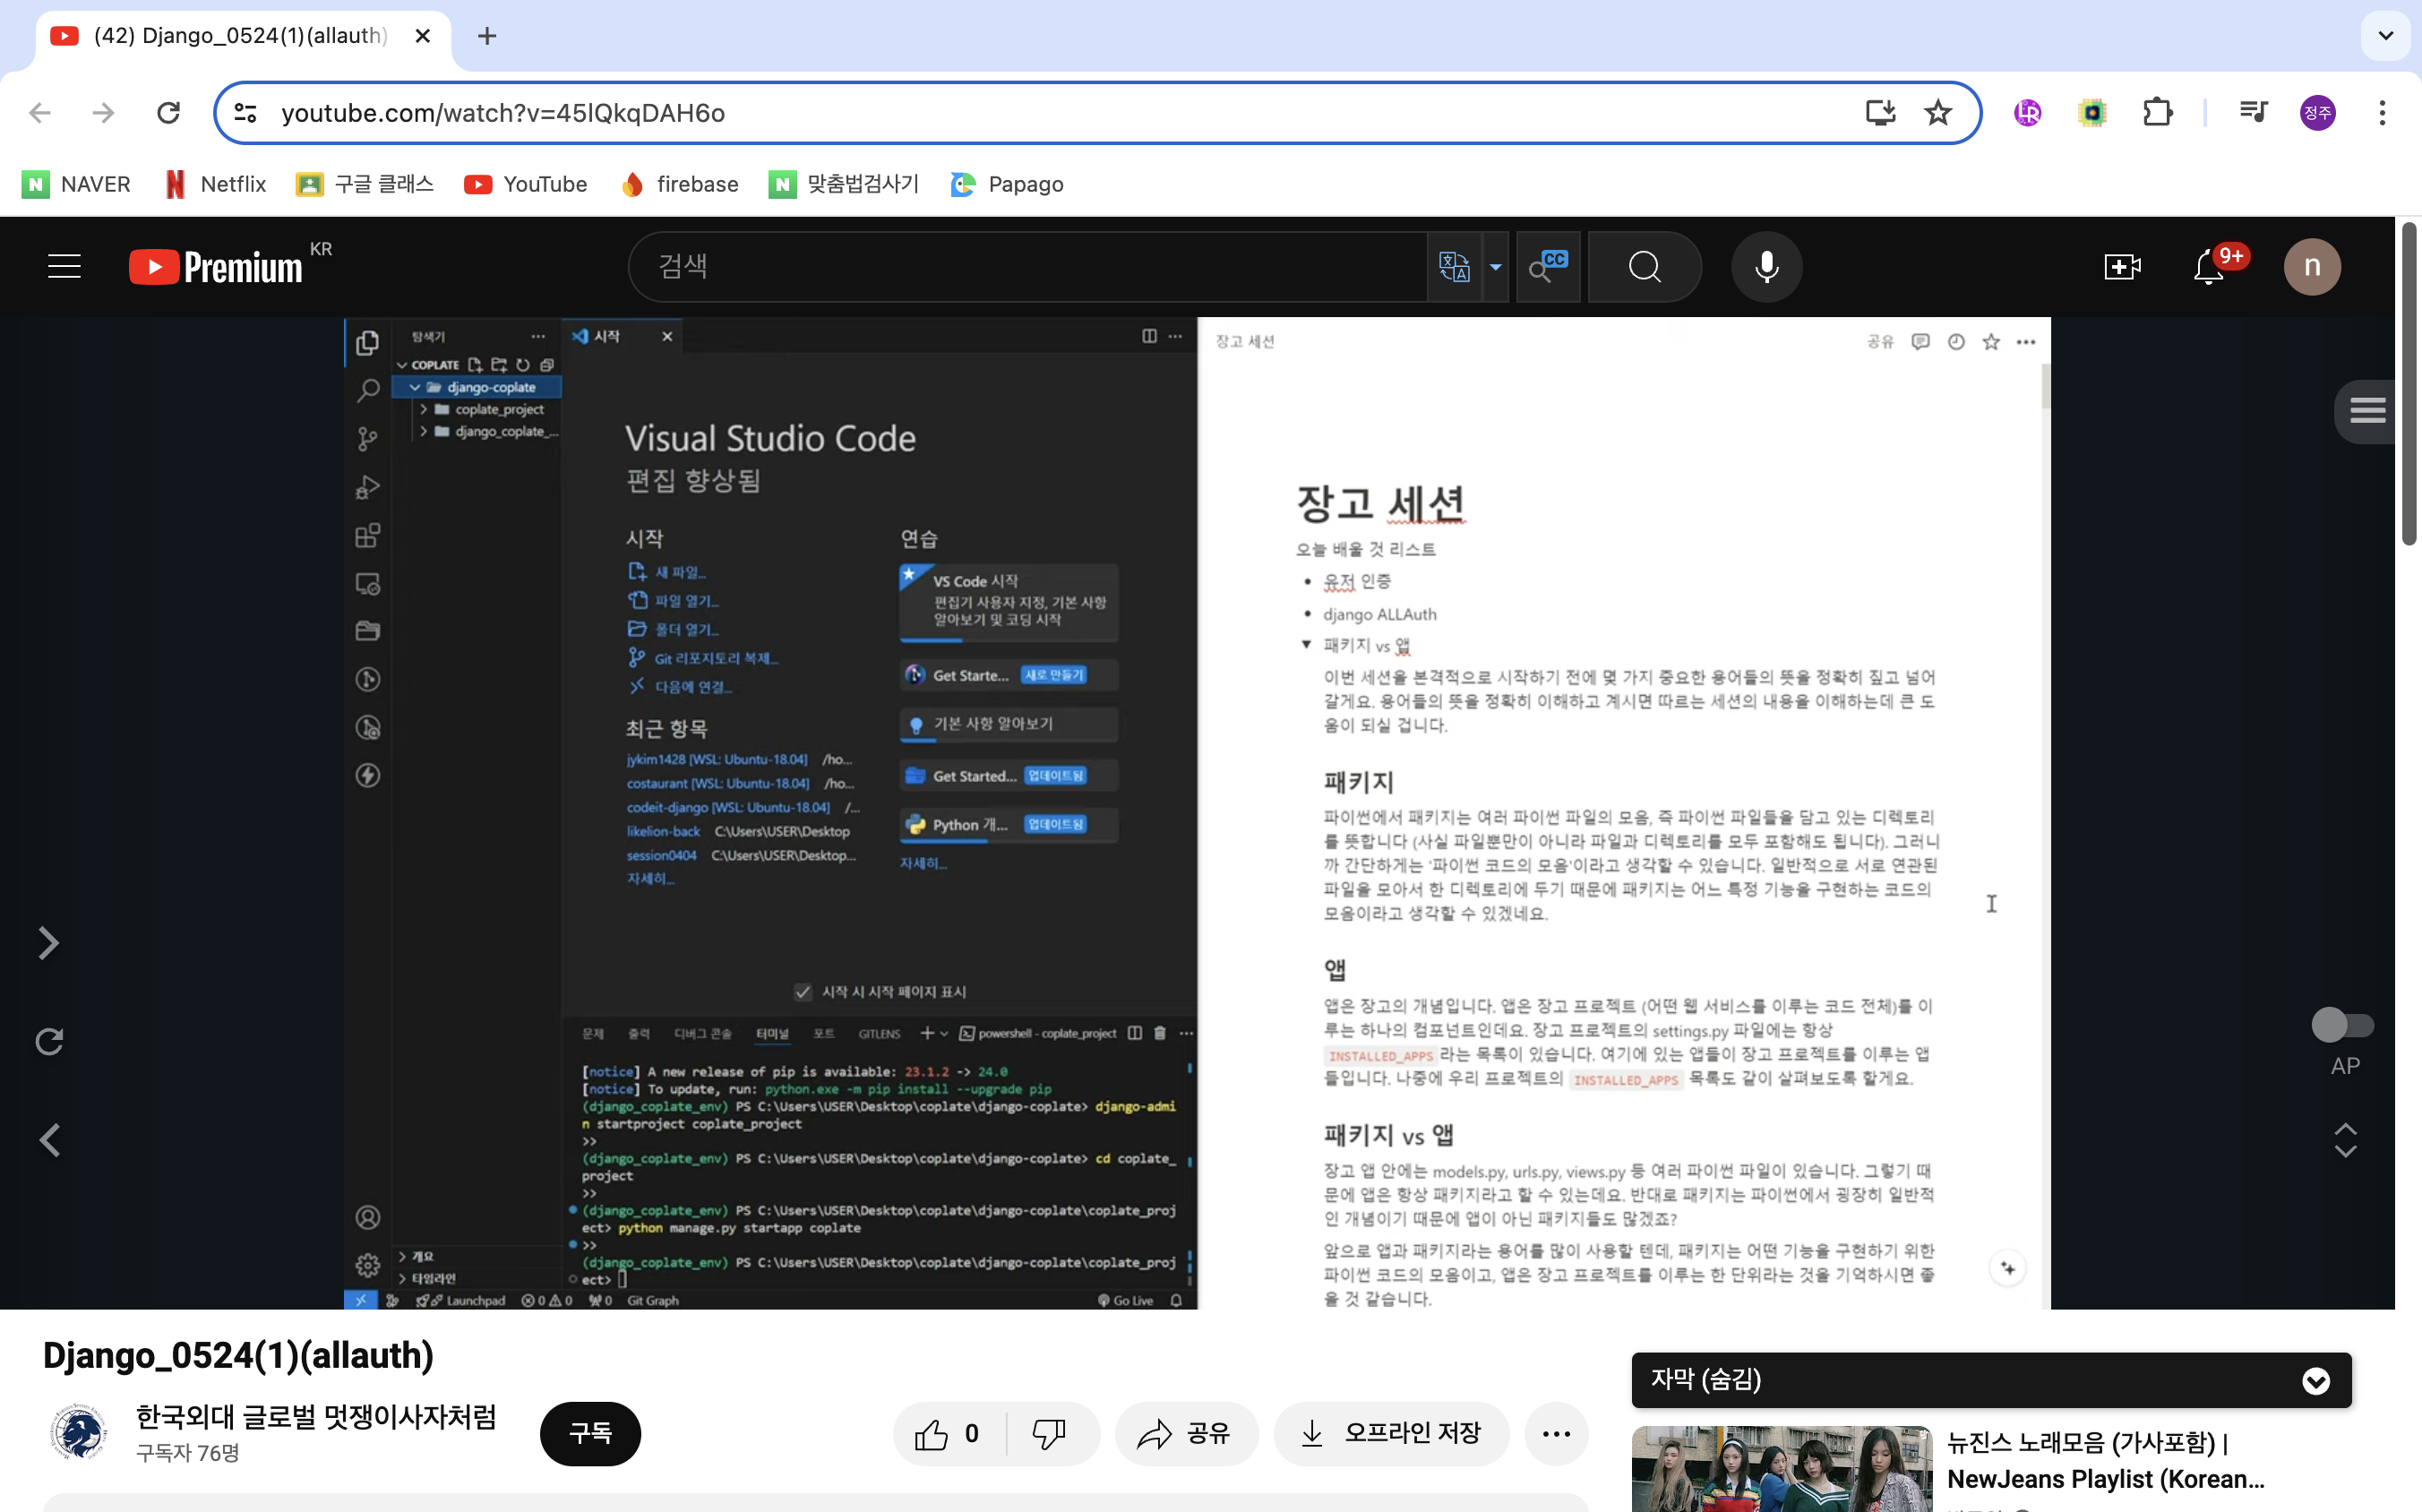
Task: Click the 공유 share button
Action: coord(1185,1433)
